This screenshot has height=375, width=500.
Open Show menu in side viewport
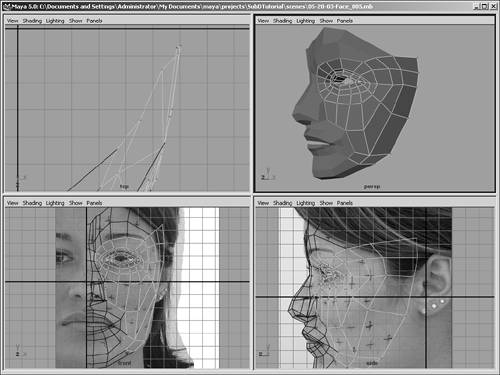pos(326,203)
